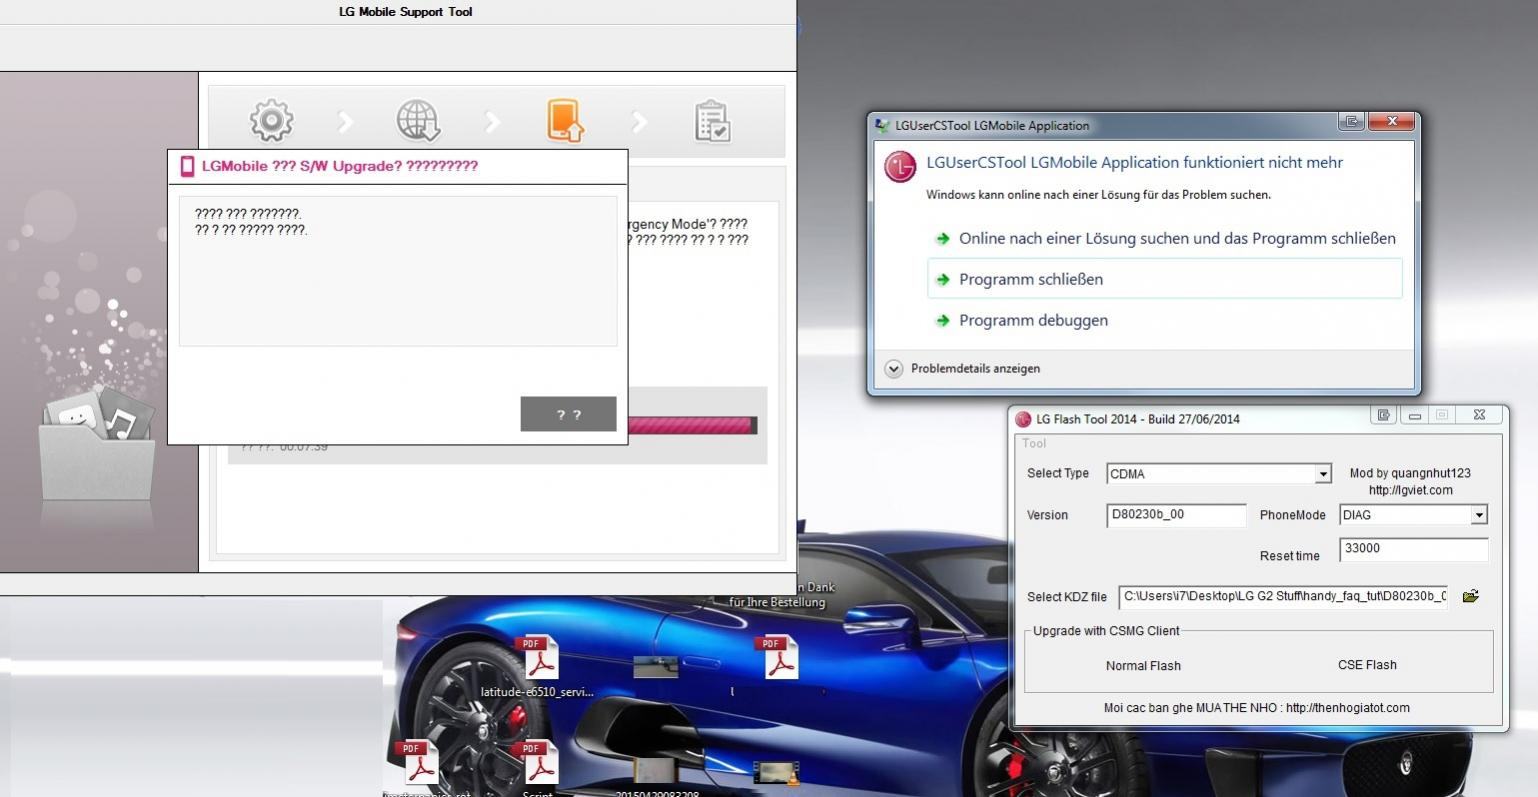Open the unlabeled PDF icon right of photo thumbnail
The height and width of the screenshot is (797, 1538).
pyautogui.click(x=777, y=658)
